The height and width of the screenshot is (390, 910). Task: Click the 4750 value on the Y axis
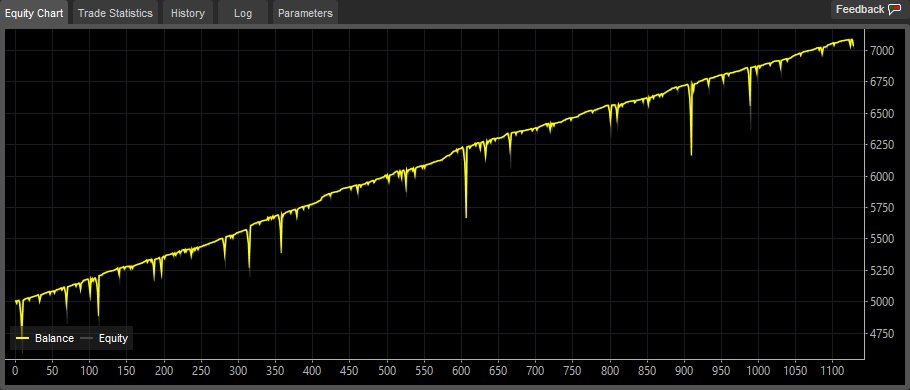click(x=882, y=333)
